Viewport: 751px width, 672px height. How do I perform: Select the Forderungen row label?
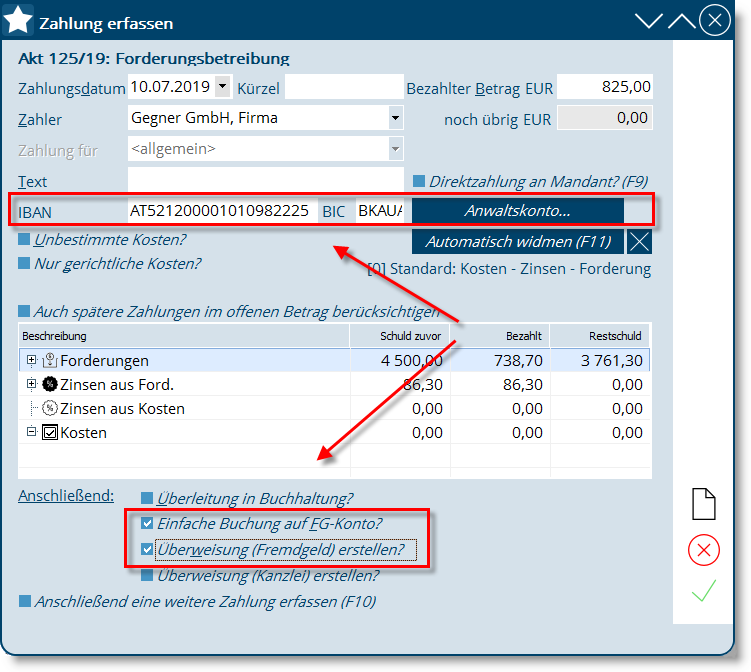104,361
